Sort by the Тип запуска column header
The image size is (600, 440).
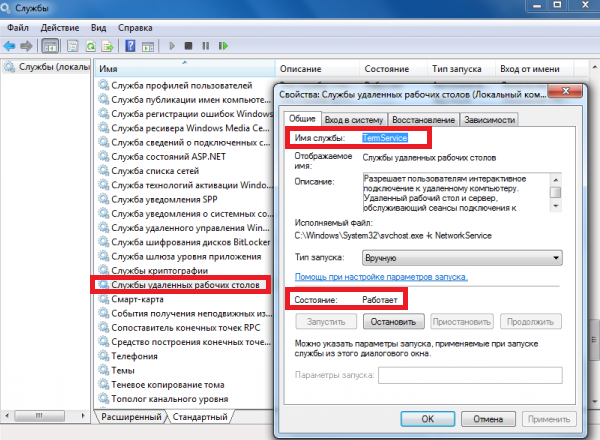pos(461,69)
